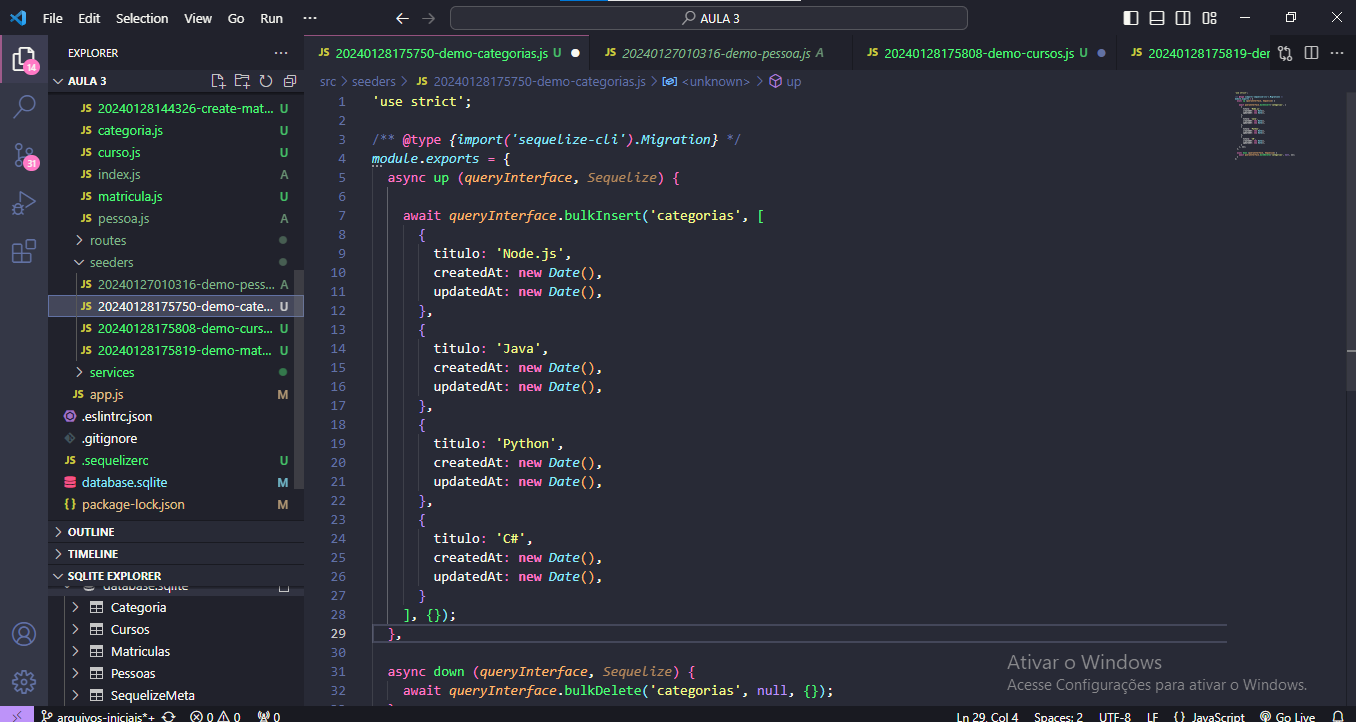The height and width of the screenshot is (722, 1356).
Task: Open the Selection menu
Action: point(142,18)
